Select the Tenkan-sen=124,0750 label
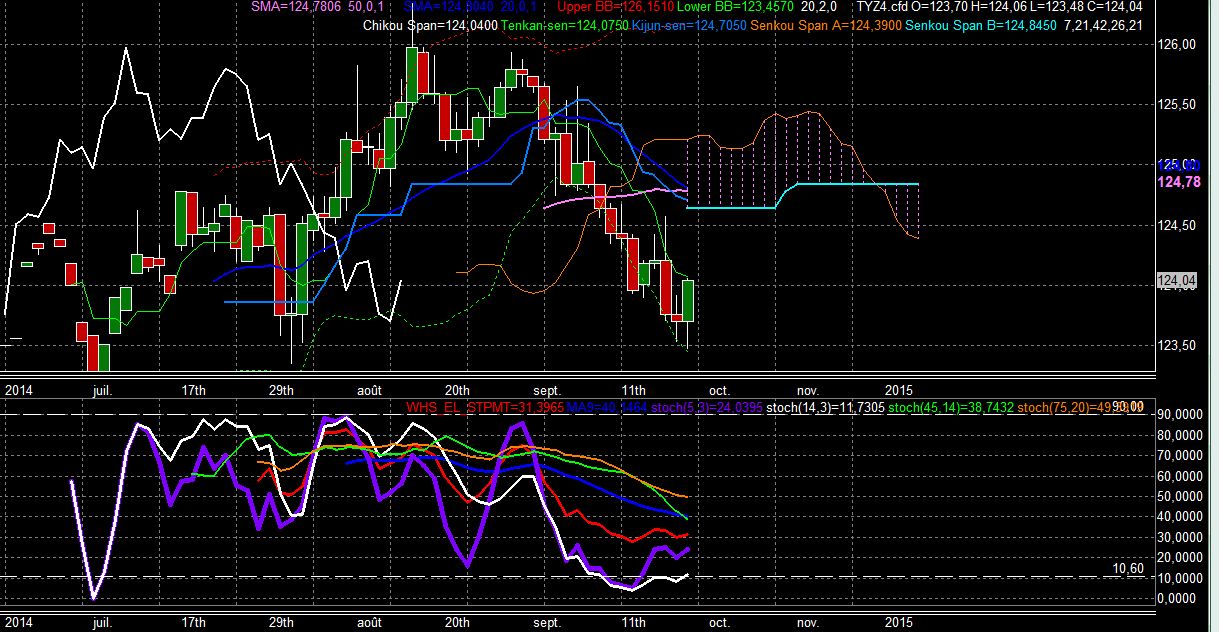The image size is (1219, 632). tap(565, 25)
